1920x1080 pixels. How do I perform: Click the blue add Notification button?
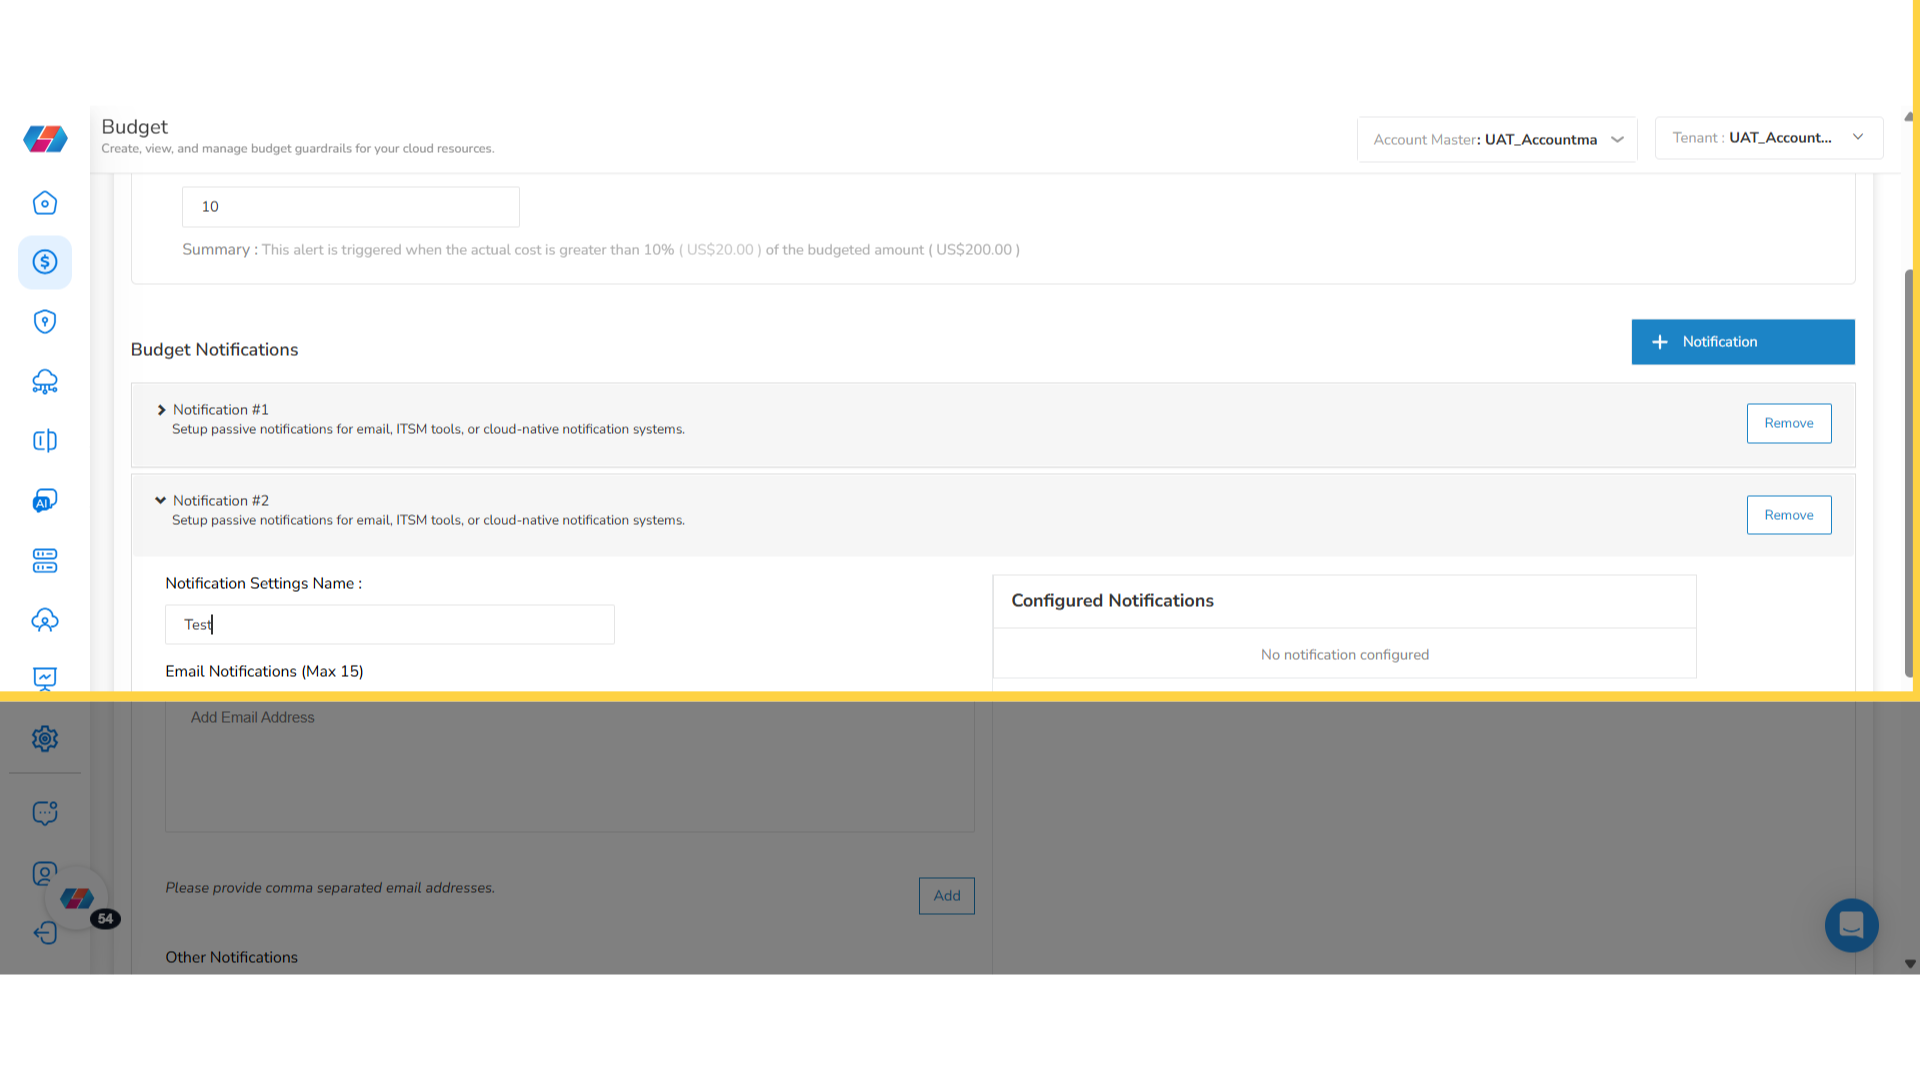tap(1743, 342)
